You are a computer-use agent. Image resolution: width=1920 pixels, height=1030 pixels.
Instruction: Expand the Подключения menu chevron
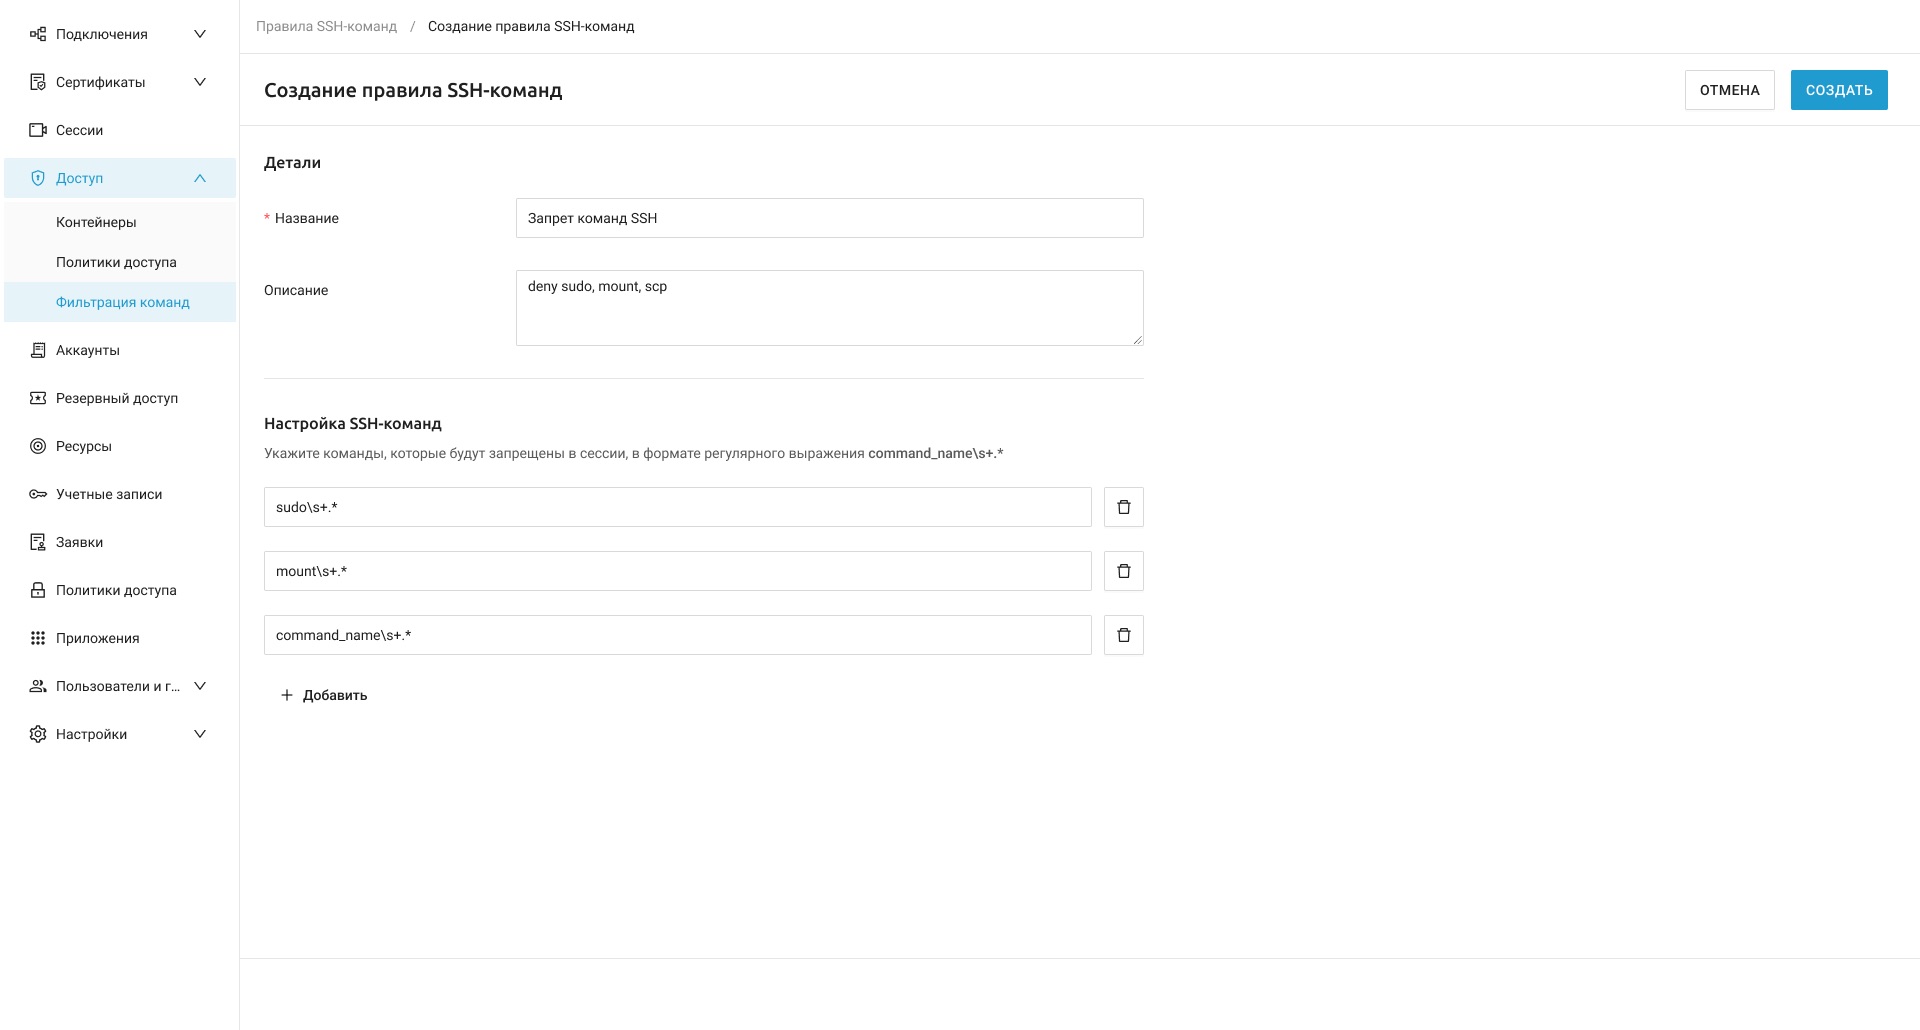(200, 34)
